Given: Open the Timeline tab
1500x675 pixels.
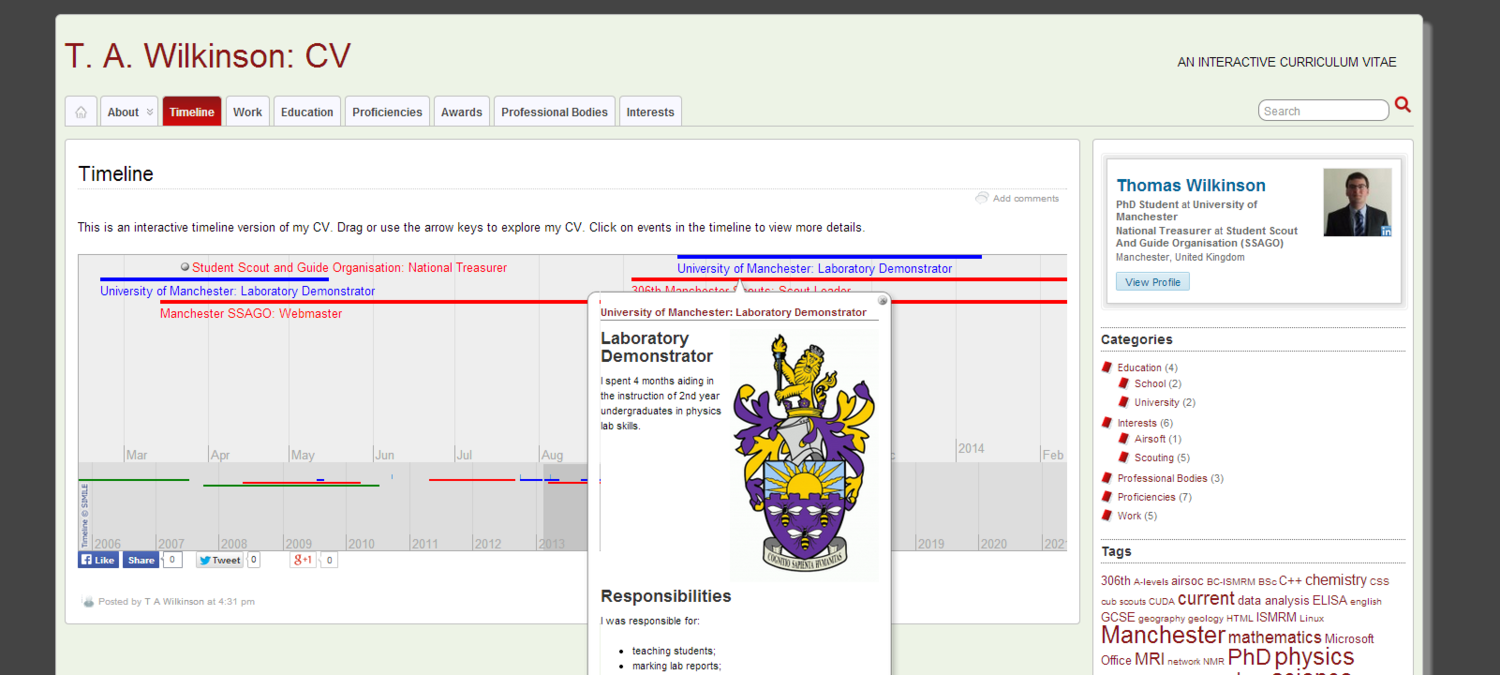Looking at the screenshot, I should point(192,112).
